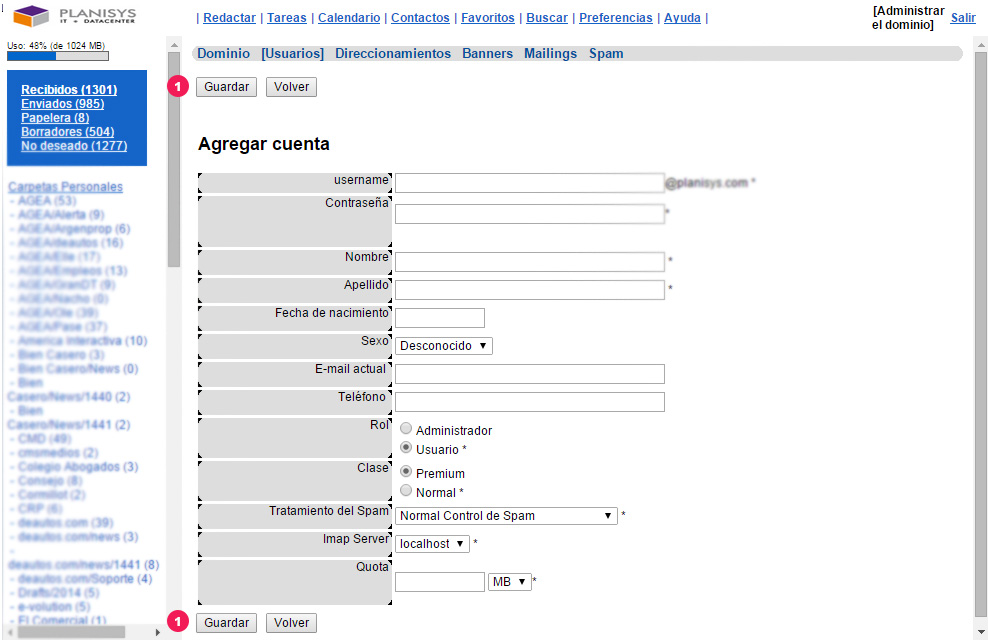Open the Colegio Abogados (3) folder

[x=78, y=467]
